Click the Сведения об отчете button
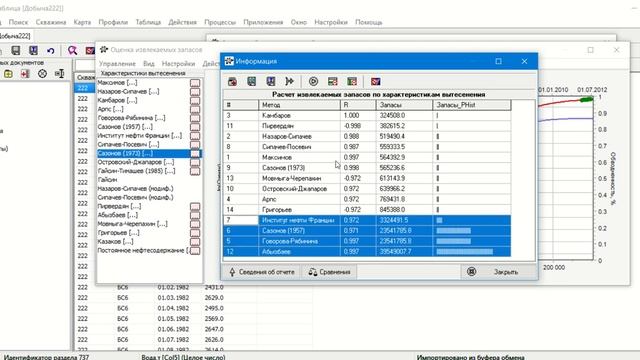Image resolution: width=640 pixels, height=360 pixels. [262, 272]
